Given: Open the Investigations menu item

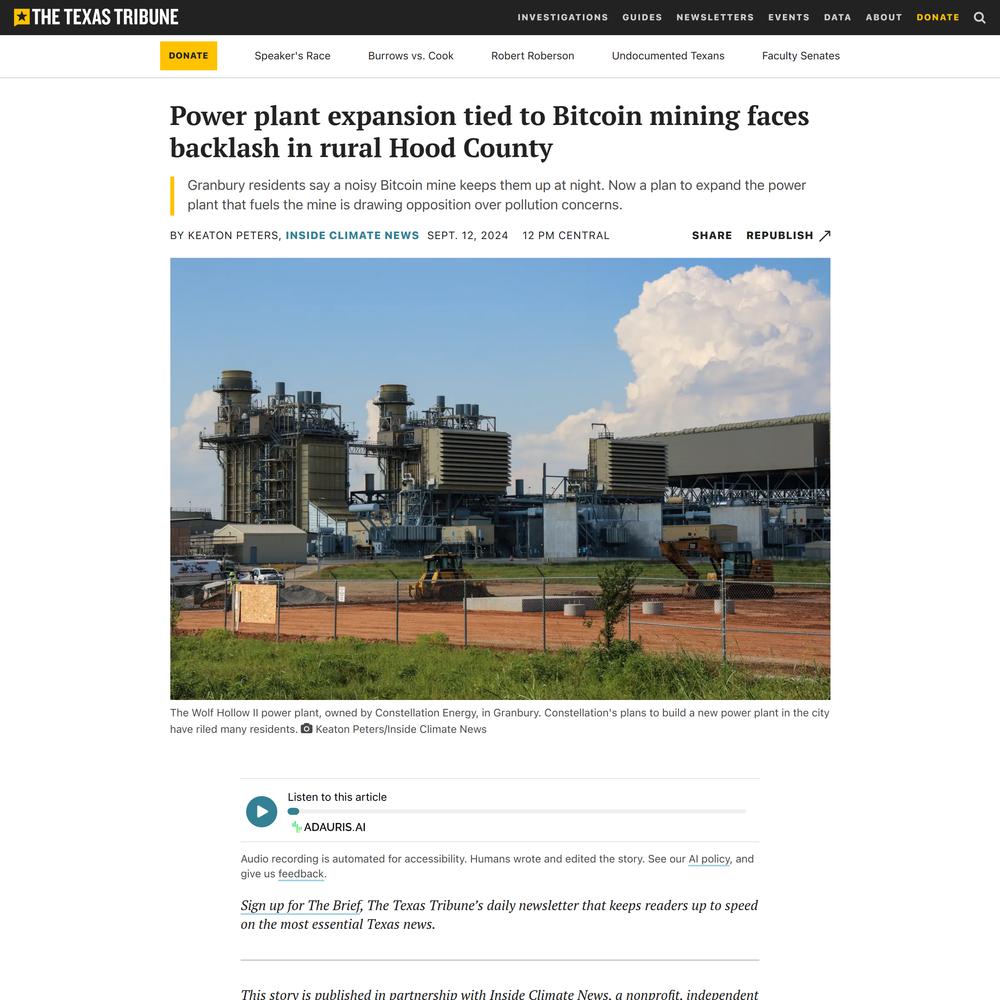Looking at the screenshot, I should click(562, 17).
